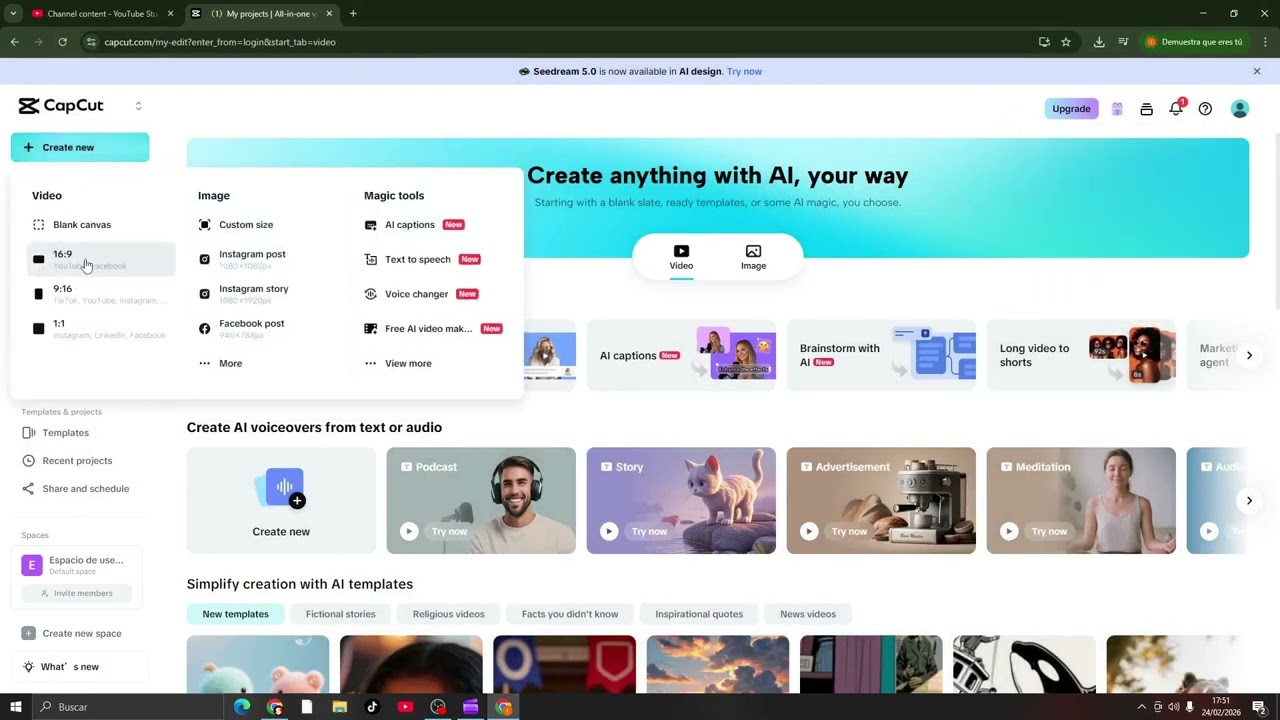Open the gift rewards icon

(1117, 109)
